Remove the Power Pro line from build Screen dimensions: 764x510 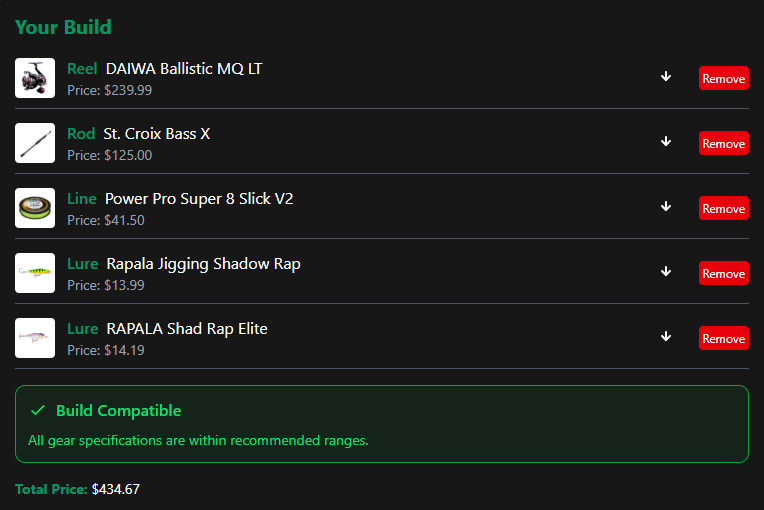tap(723, 208)
